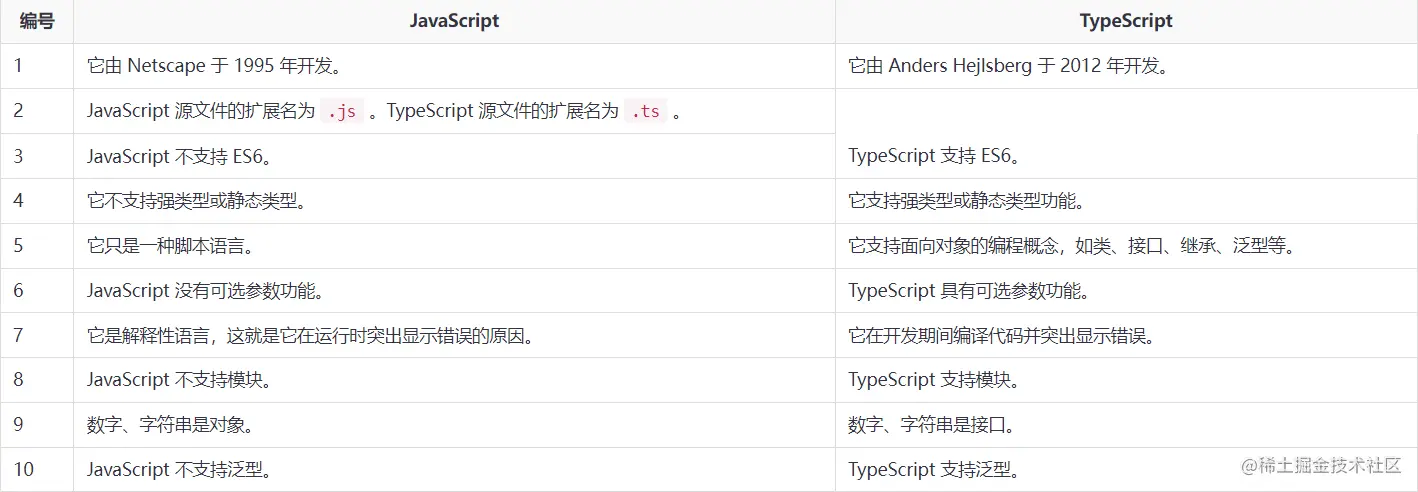Viewport: 1418px width, 492px height.
Task: Select the row number 6 cell
Action: tap(37, 291)
